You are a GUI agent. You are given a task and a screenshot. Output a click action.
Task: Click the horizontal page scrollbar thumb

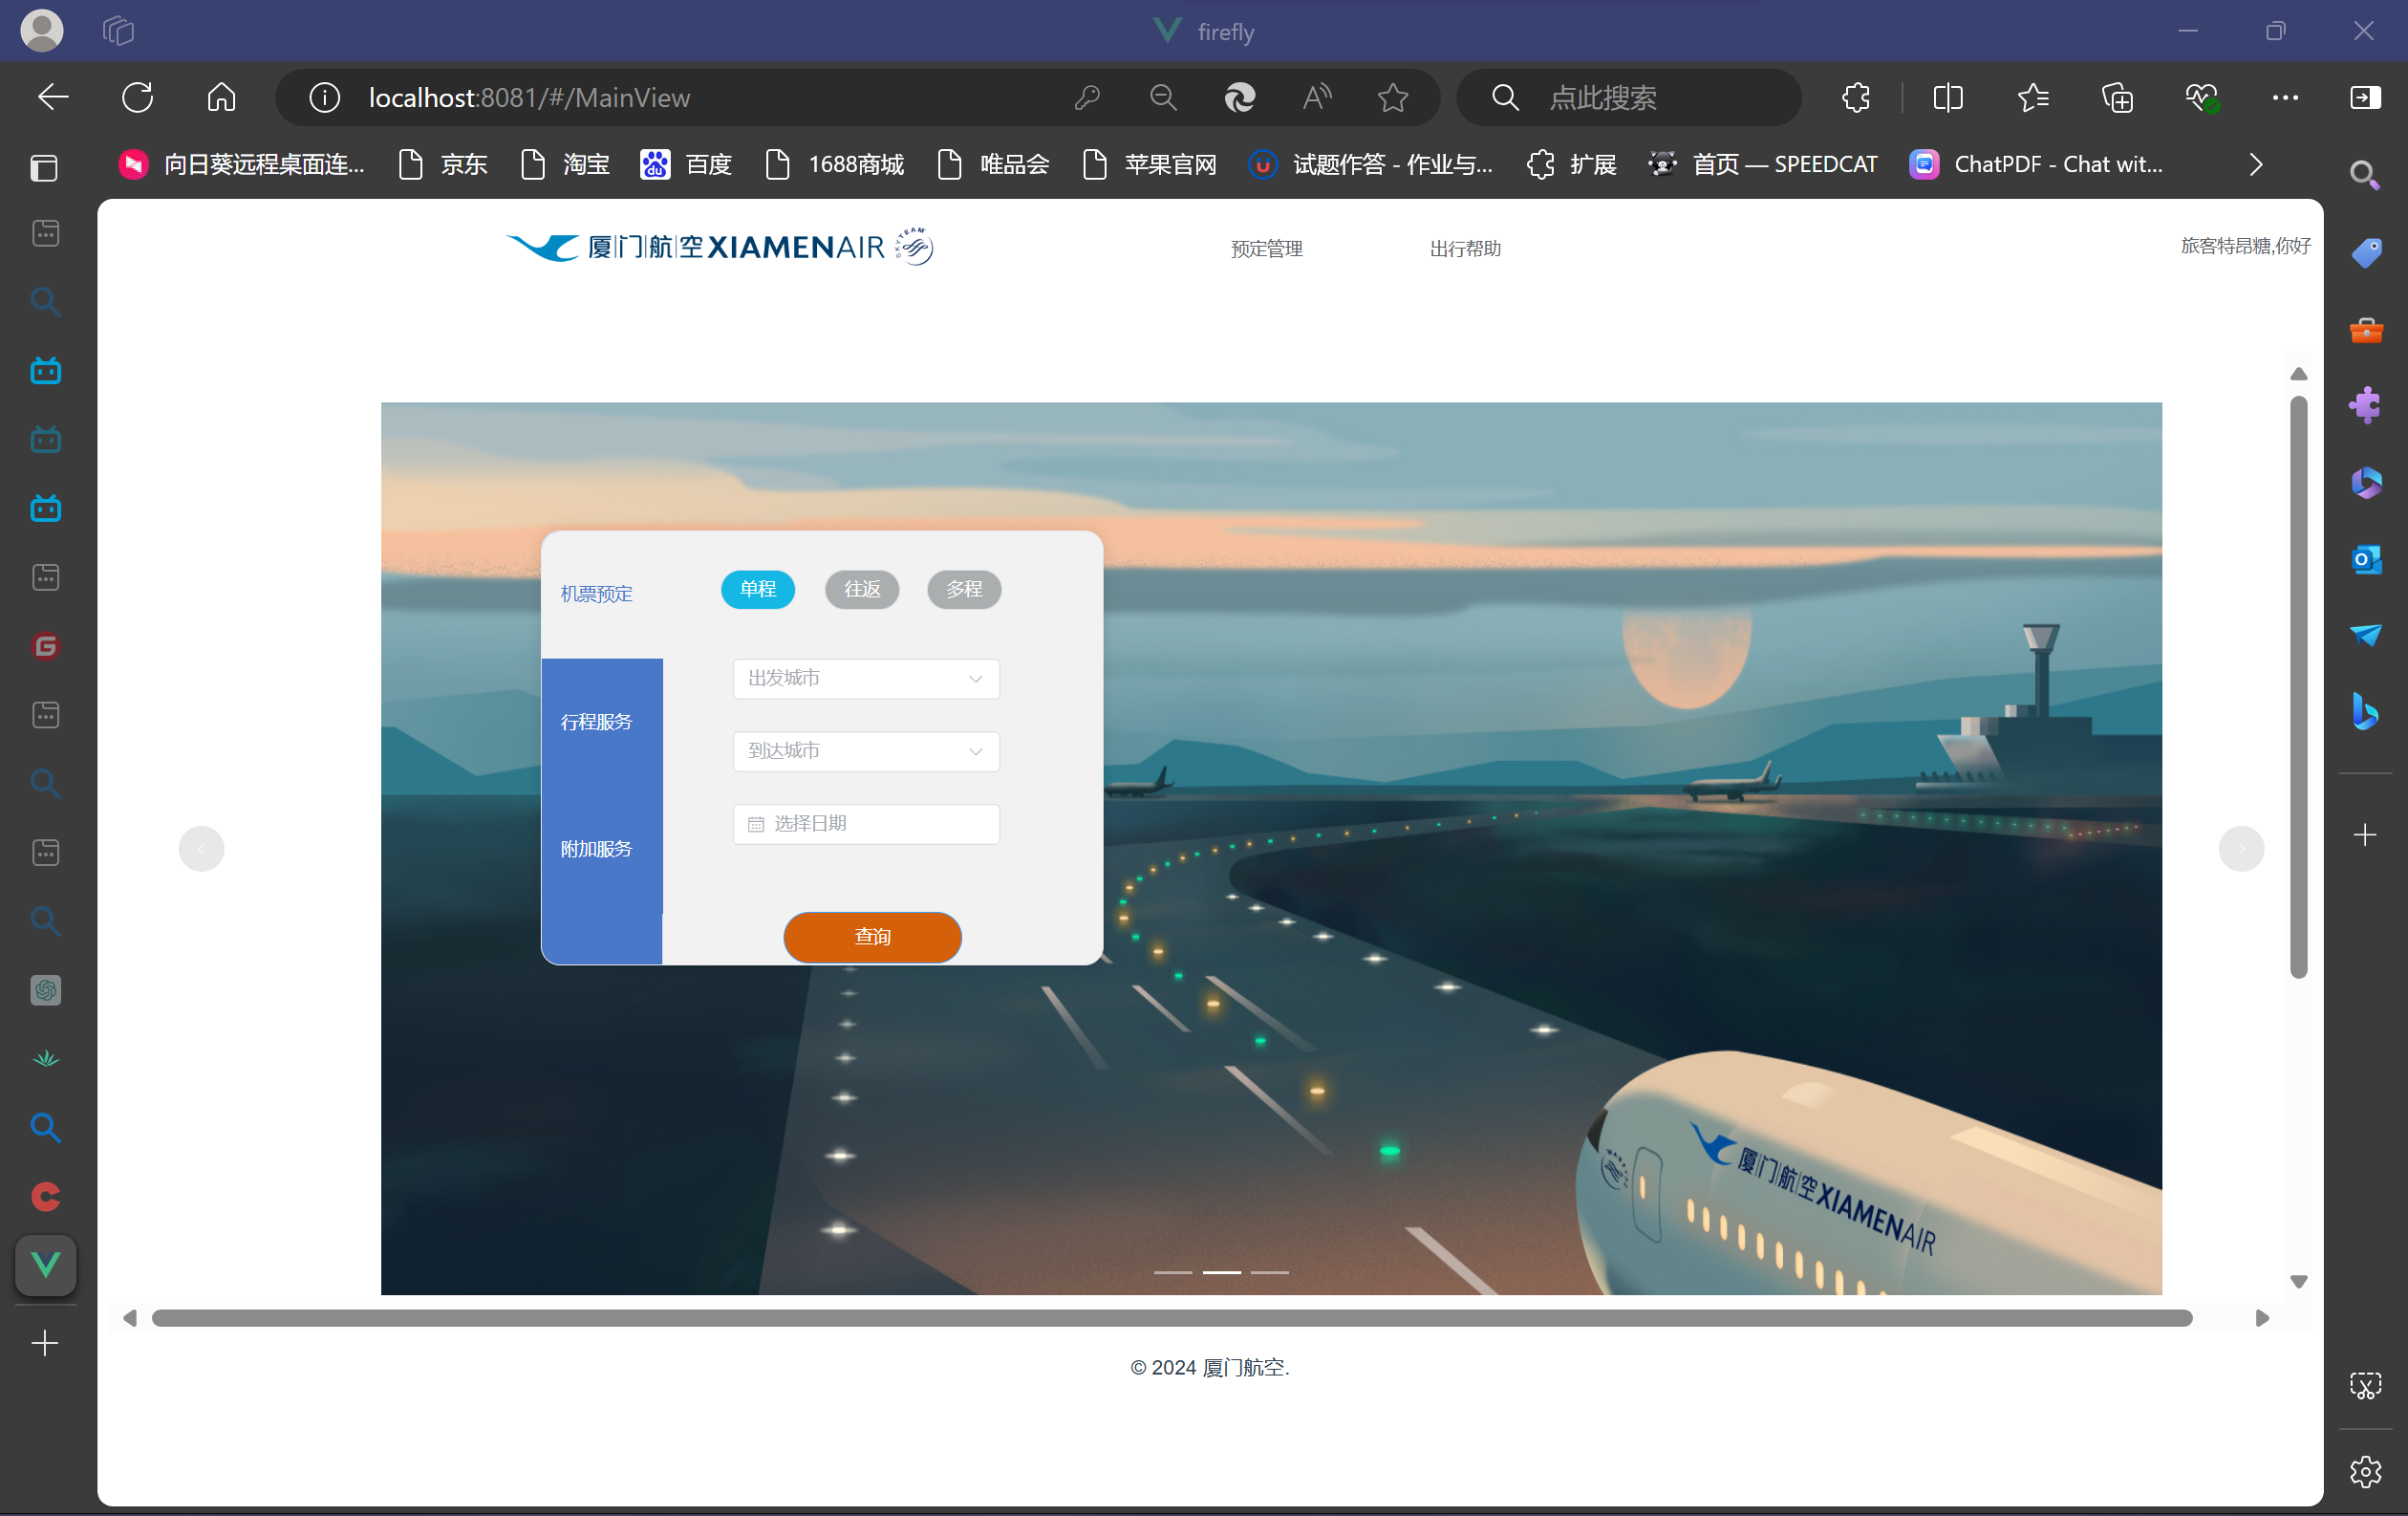1172,1318
